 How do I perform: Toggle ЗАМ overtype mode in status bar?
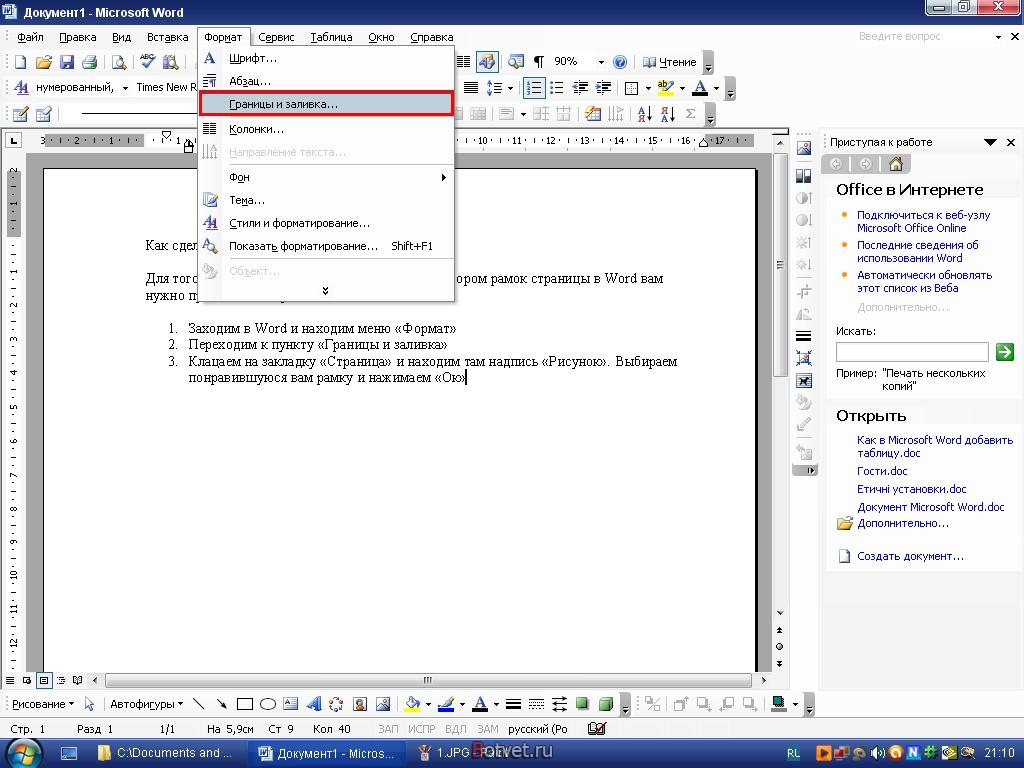coord(487,729)
